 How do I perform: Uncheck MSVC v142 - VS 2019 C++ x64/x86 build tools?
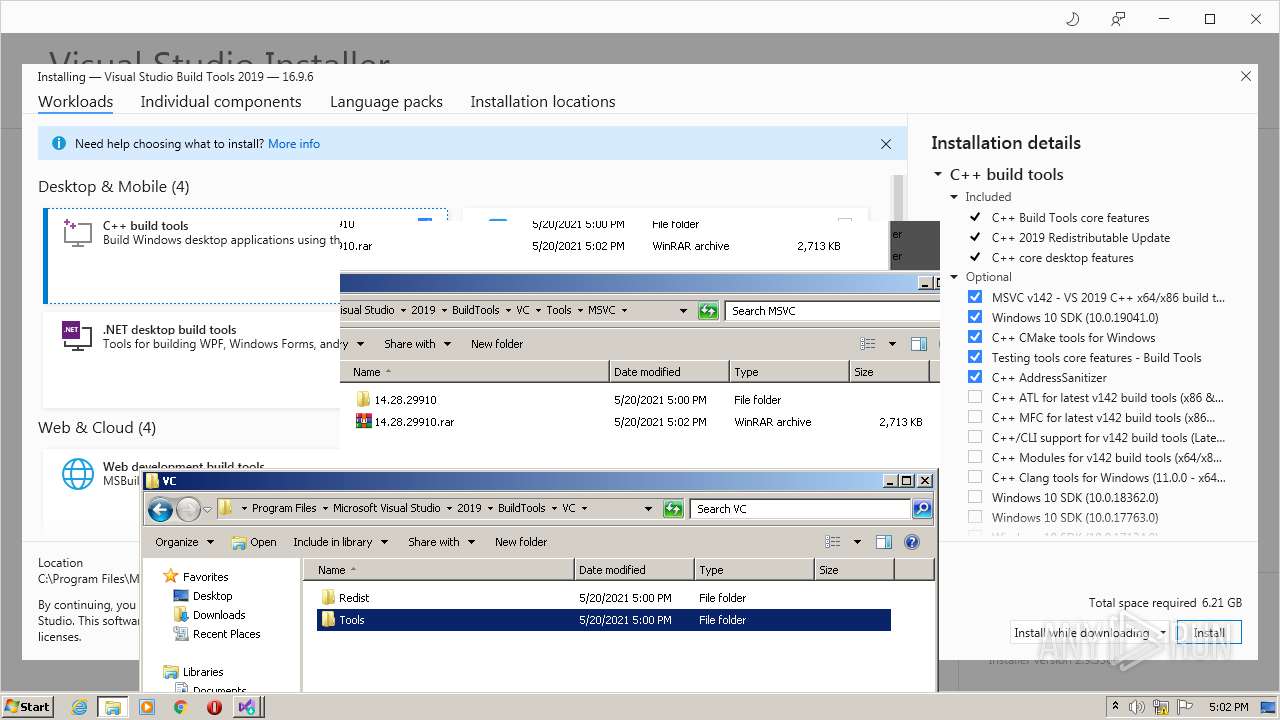click(975, 297)
